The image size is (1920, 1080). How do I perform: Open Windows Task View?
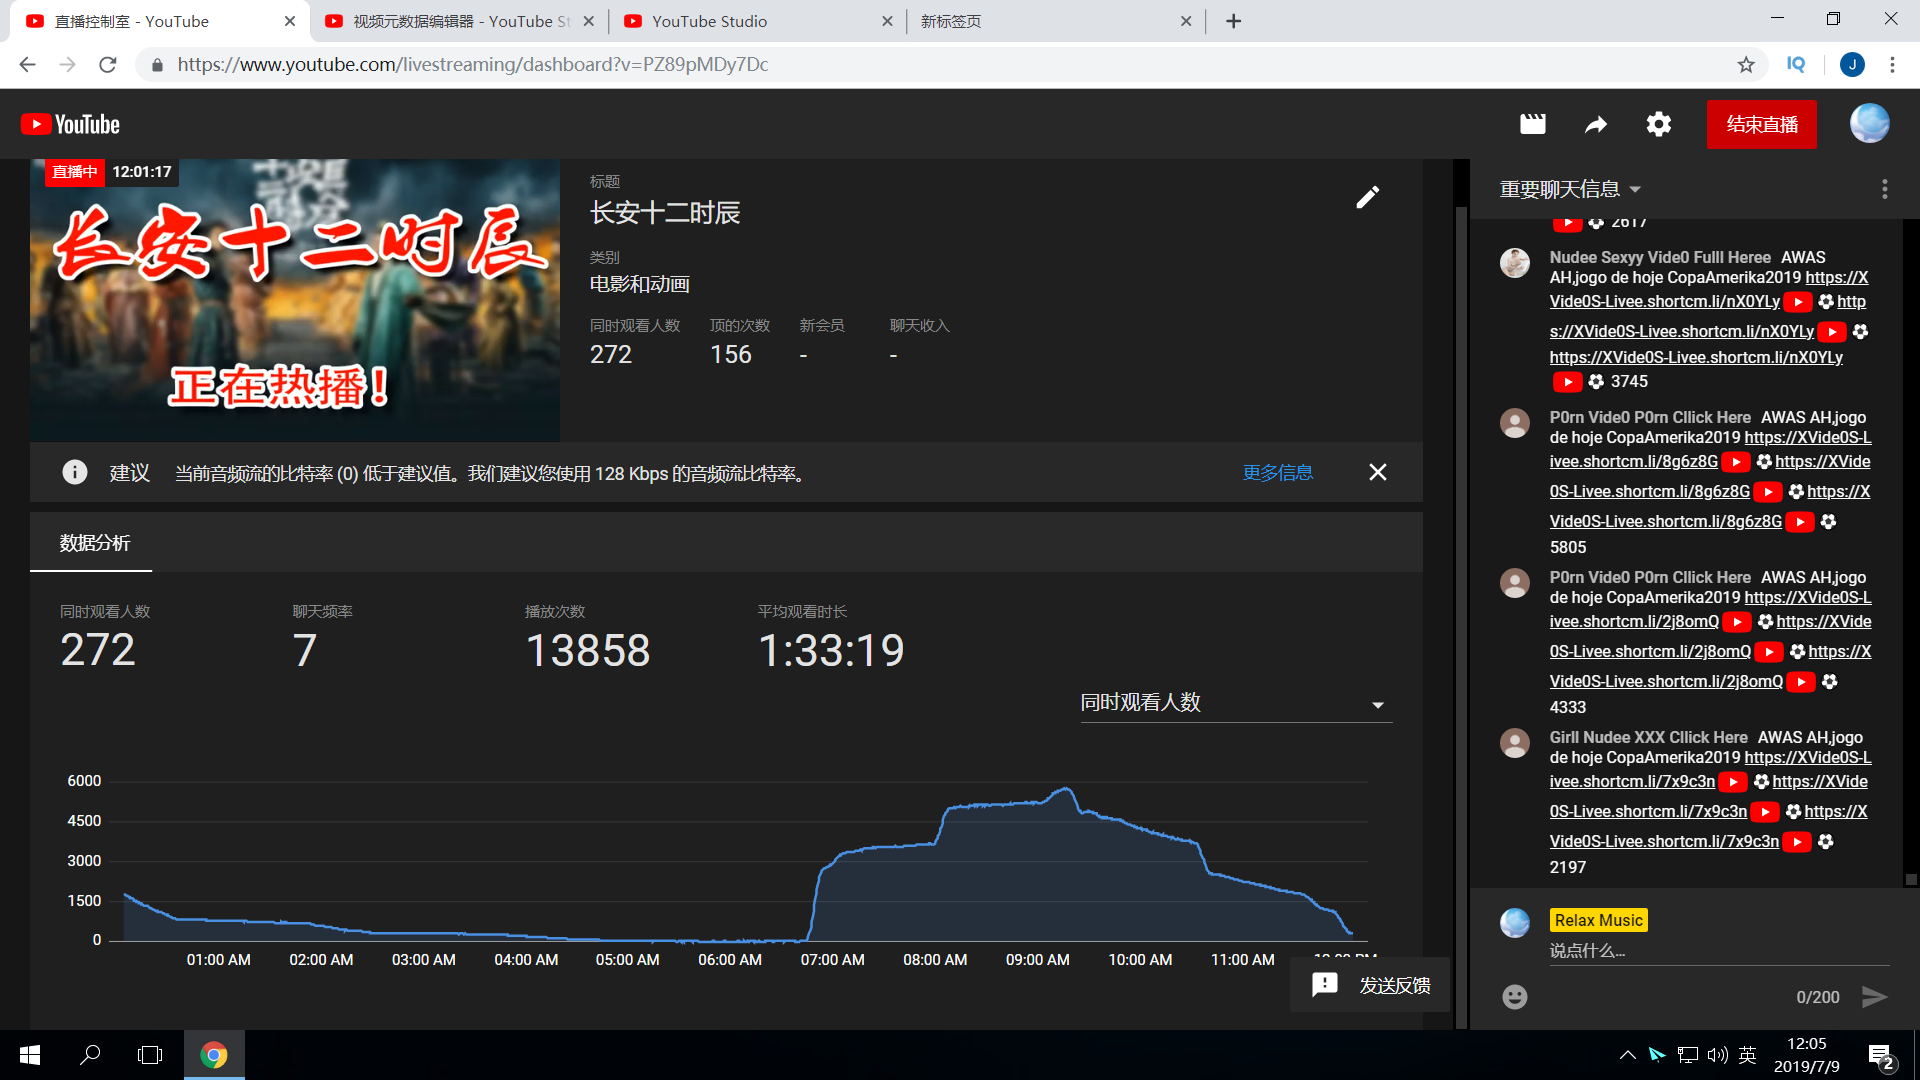tap(150, 1055)
